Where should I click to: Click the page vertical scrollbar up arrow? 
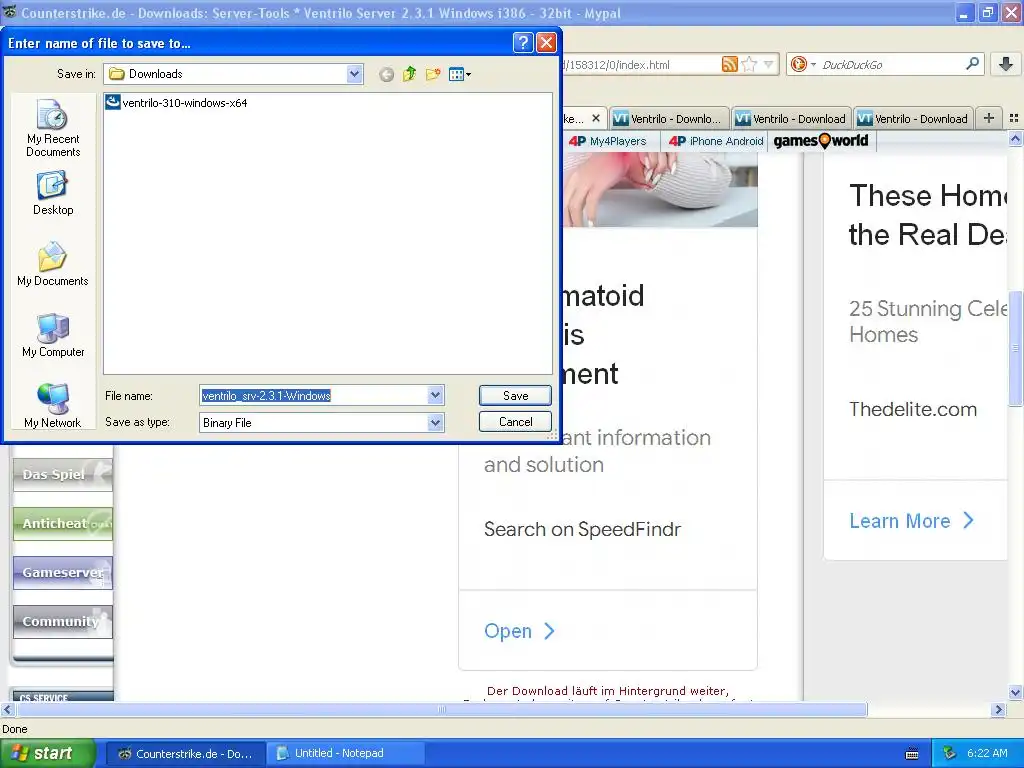tap(1016, 138)
